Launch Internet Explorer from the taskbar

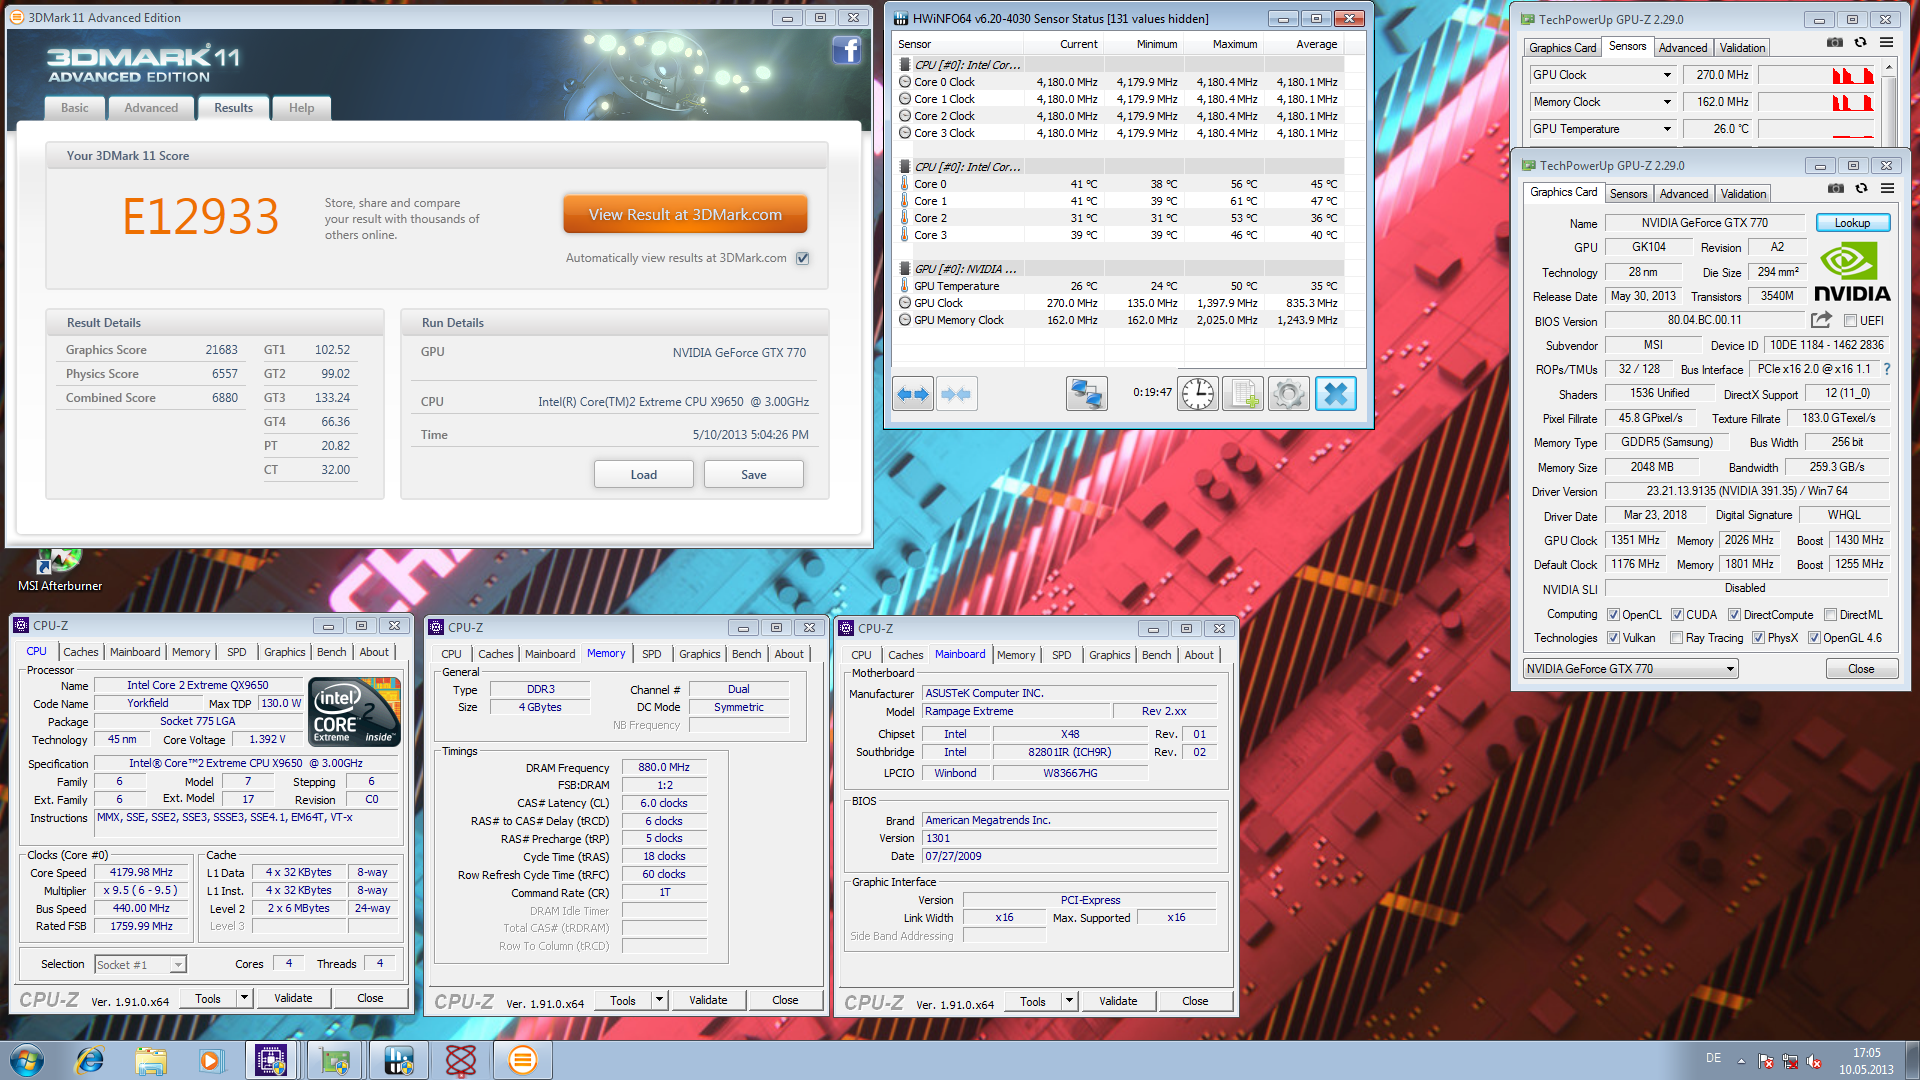pyautogui.click(x=90, y=1060)
